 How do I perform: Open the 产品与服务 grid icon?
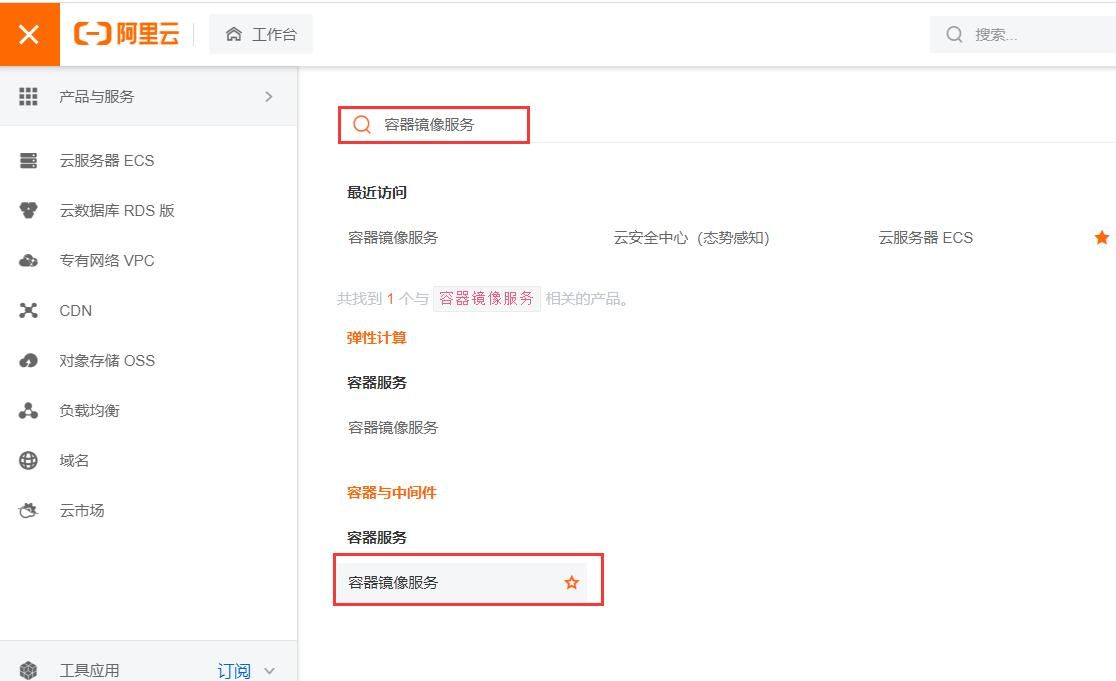29,96
